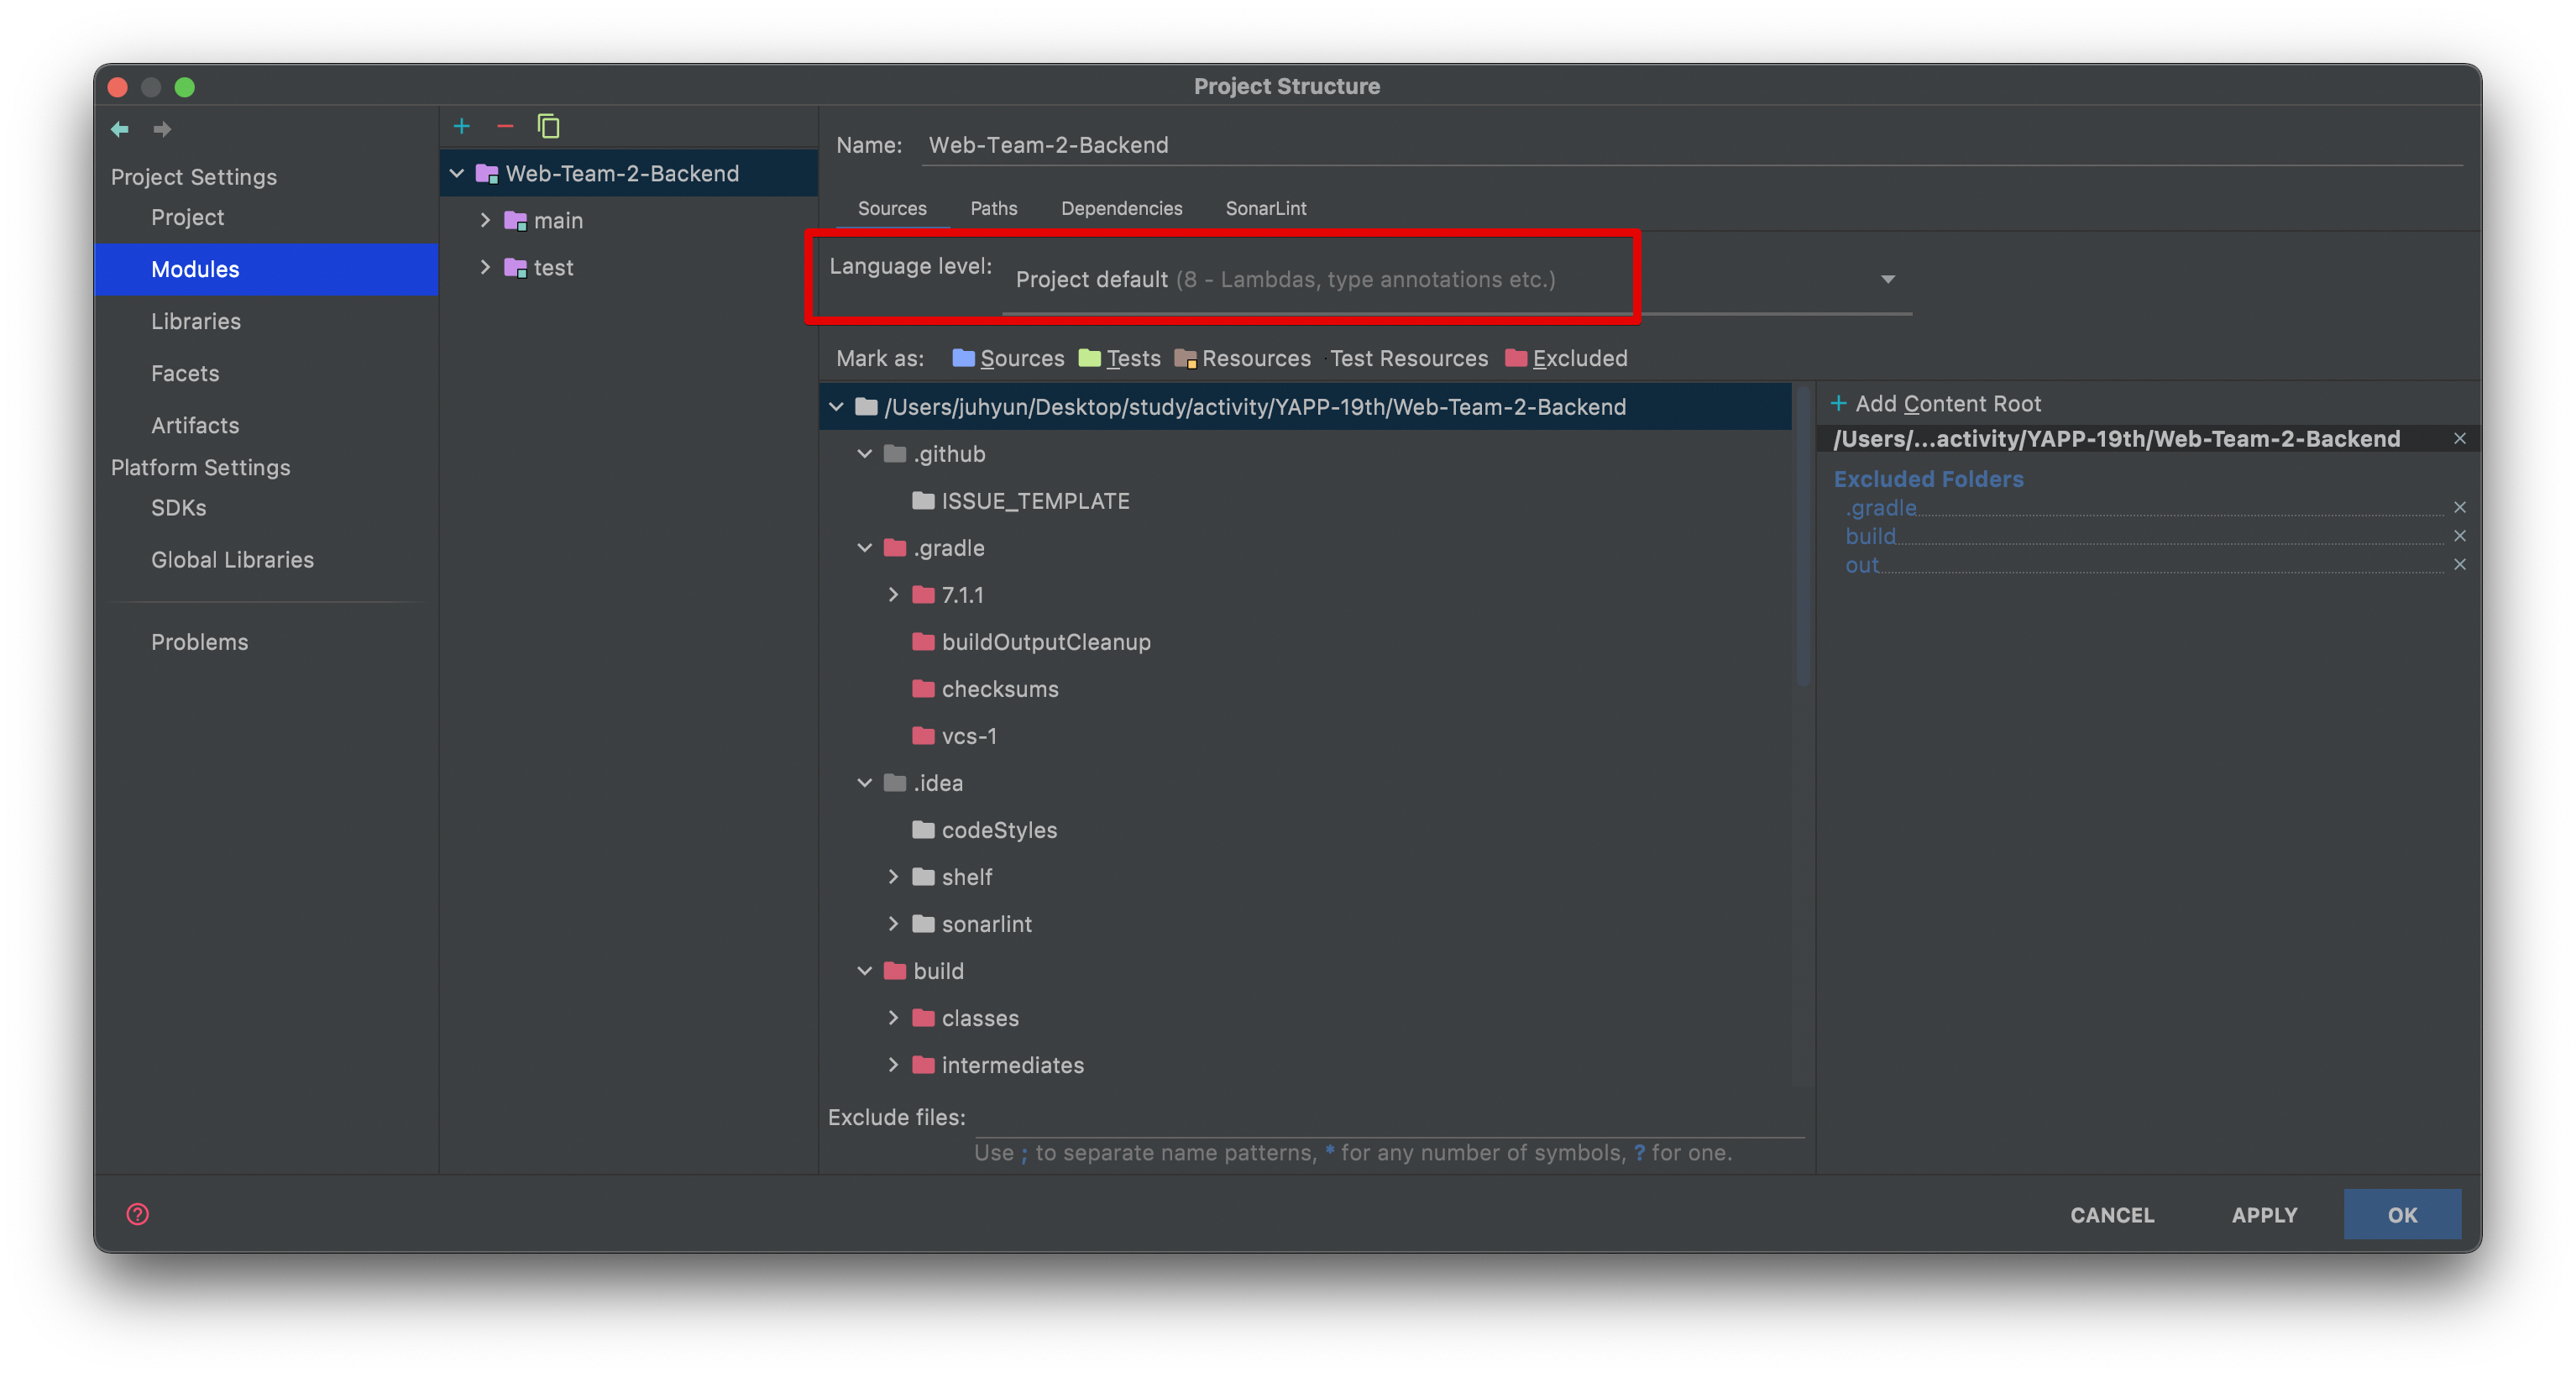Focus the Exclude files input field
The width and height of the screenshot is (2576, 1377).
tap(1390, 1117)
